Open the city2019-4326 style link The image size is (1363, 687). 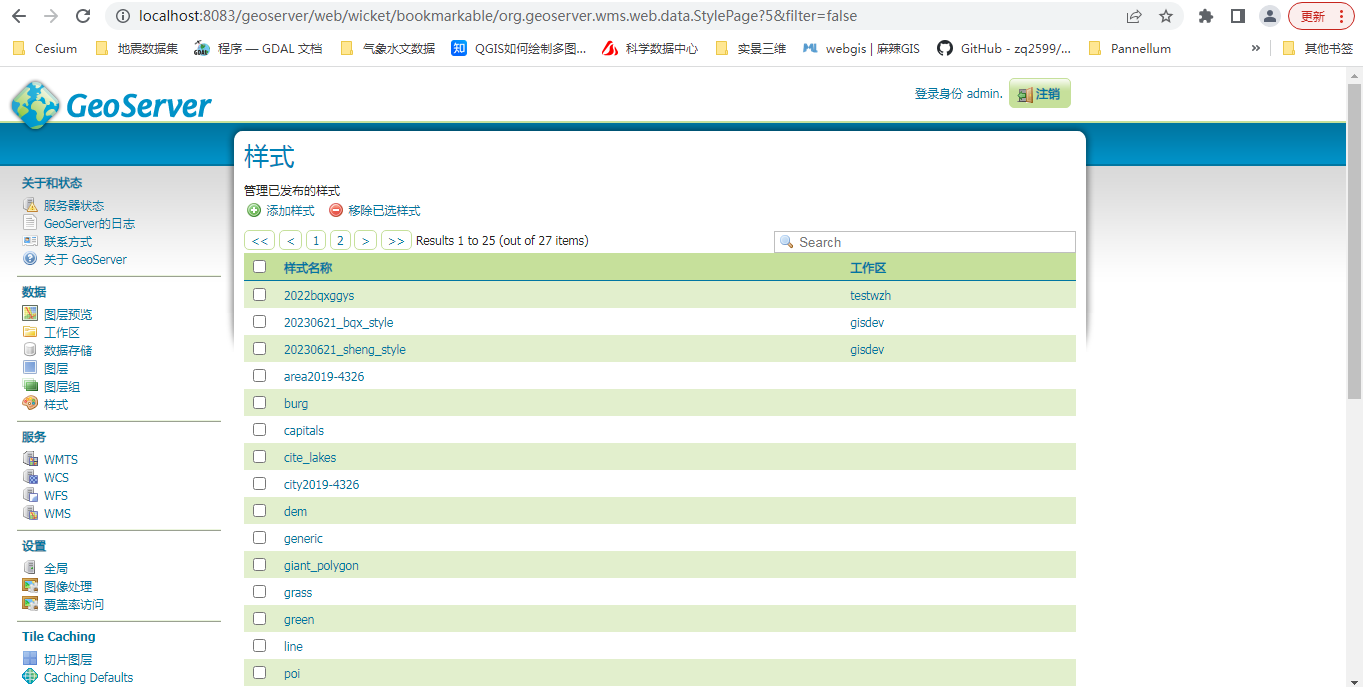pyautogui.click(x=321, y=485)
